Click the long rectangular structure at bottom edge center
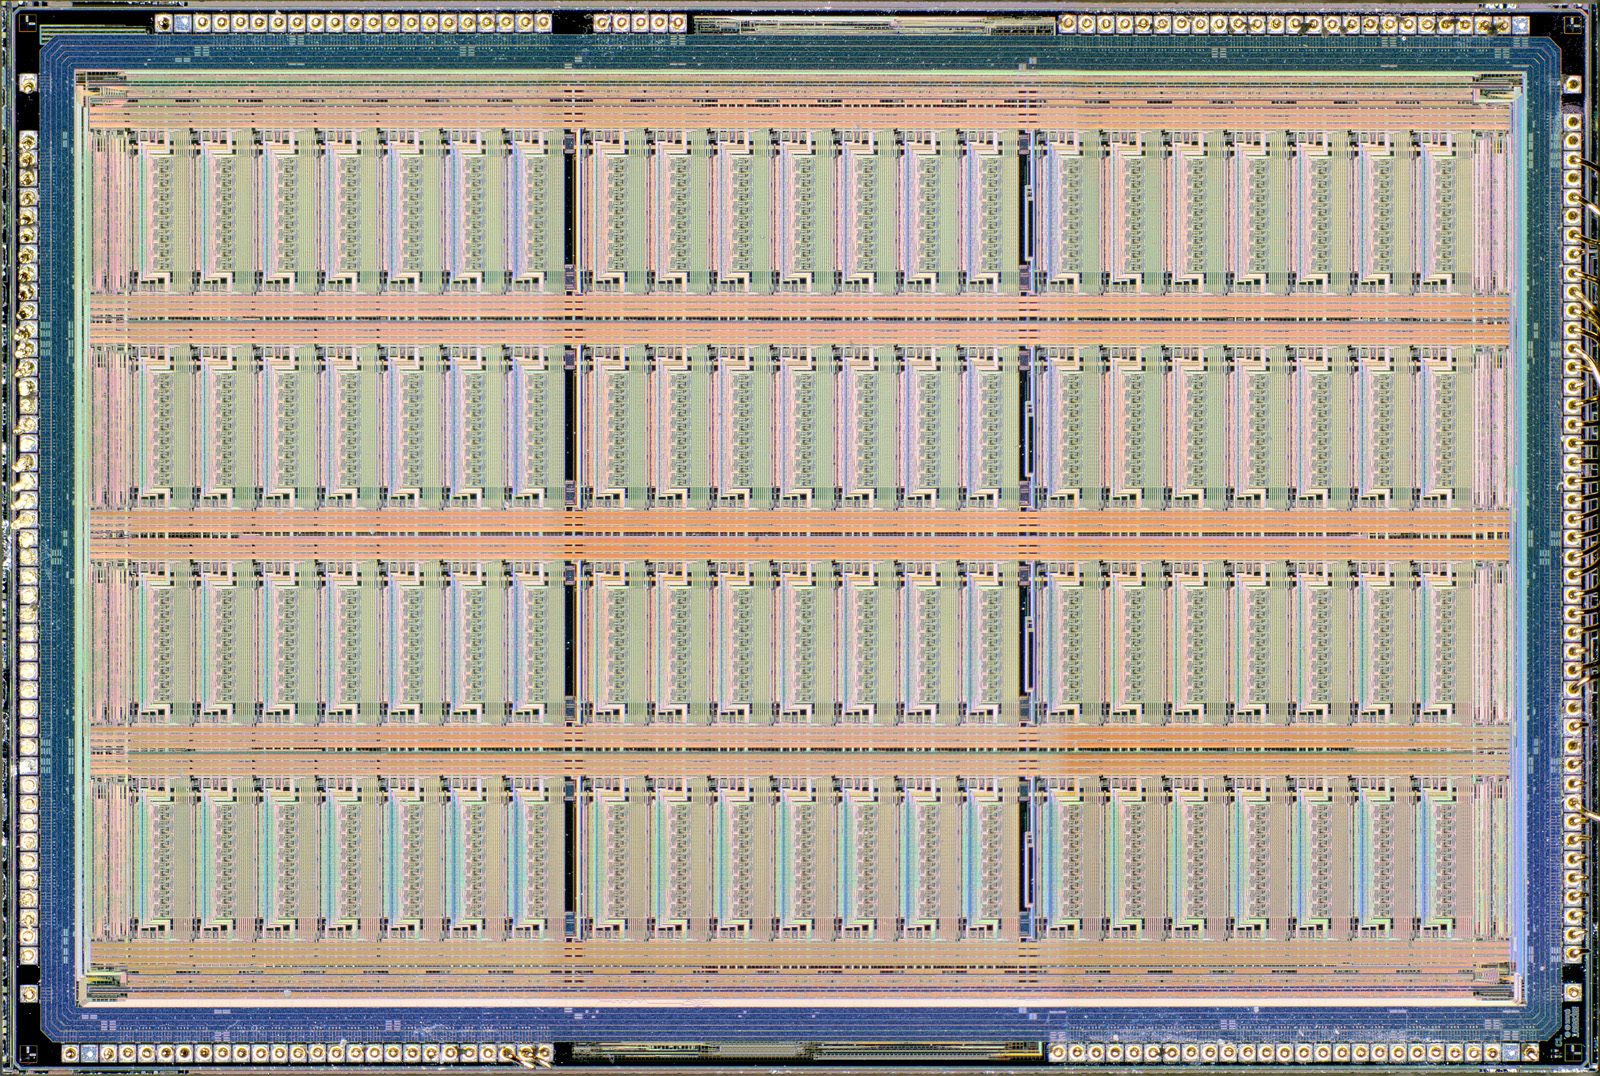The width and height of the screenshot is (1600, 1076). tap(800, 1051)
